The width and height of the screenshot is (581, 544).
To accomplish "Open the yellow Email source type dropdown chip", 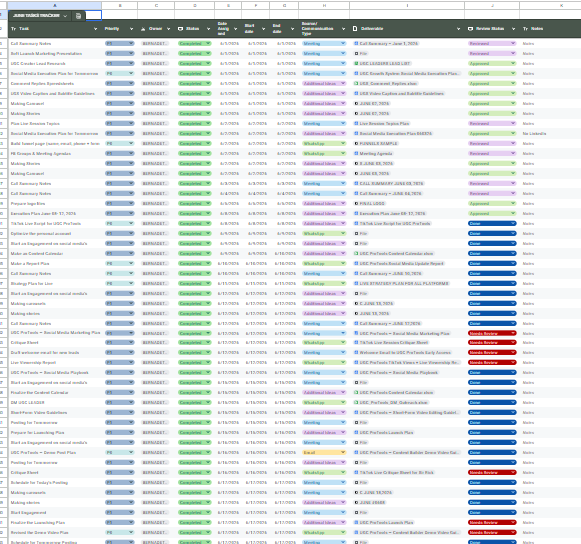I will click(324, 452).
